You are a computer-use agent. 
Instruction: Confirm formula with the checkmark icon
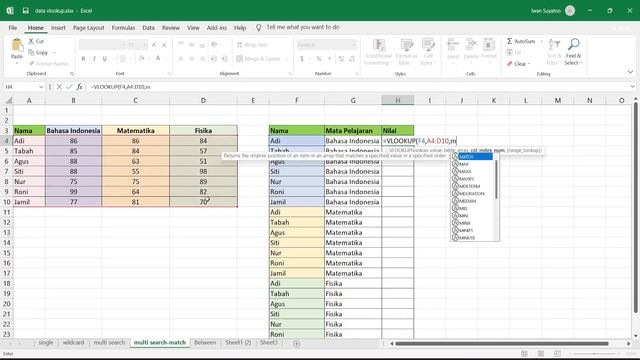(69, 87)
